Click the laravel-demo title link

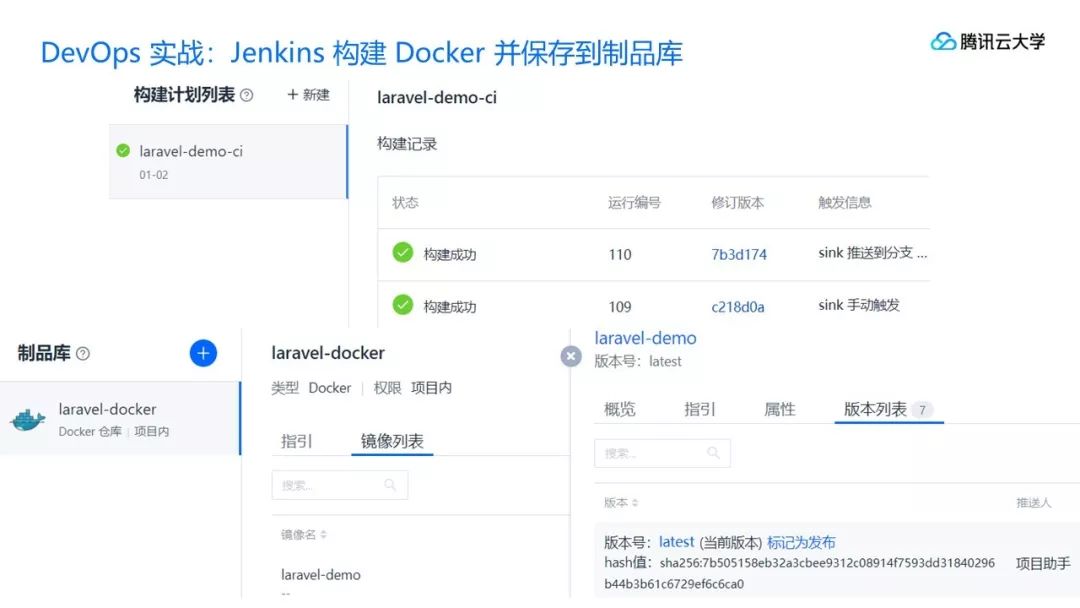645,338
